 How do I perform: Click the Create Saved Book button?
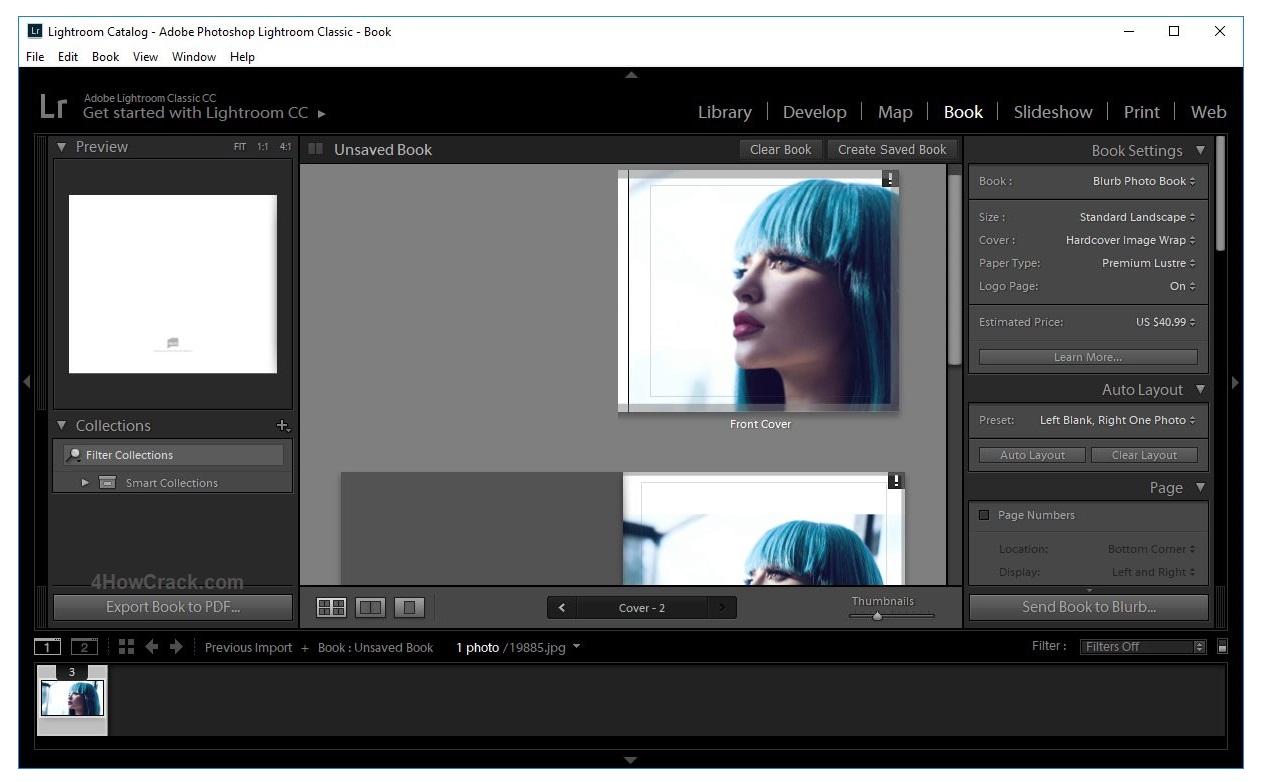coord(891,150)
